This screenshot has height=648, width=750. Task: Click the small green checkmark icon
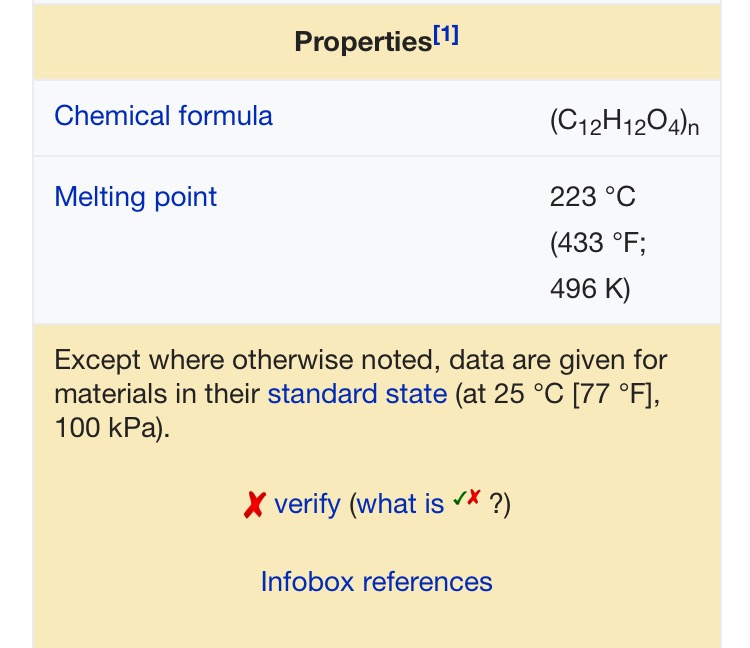coord(460,498)
